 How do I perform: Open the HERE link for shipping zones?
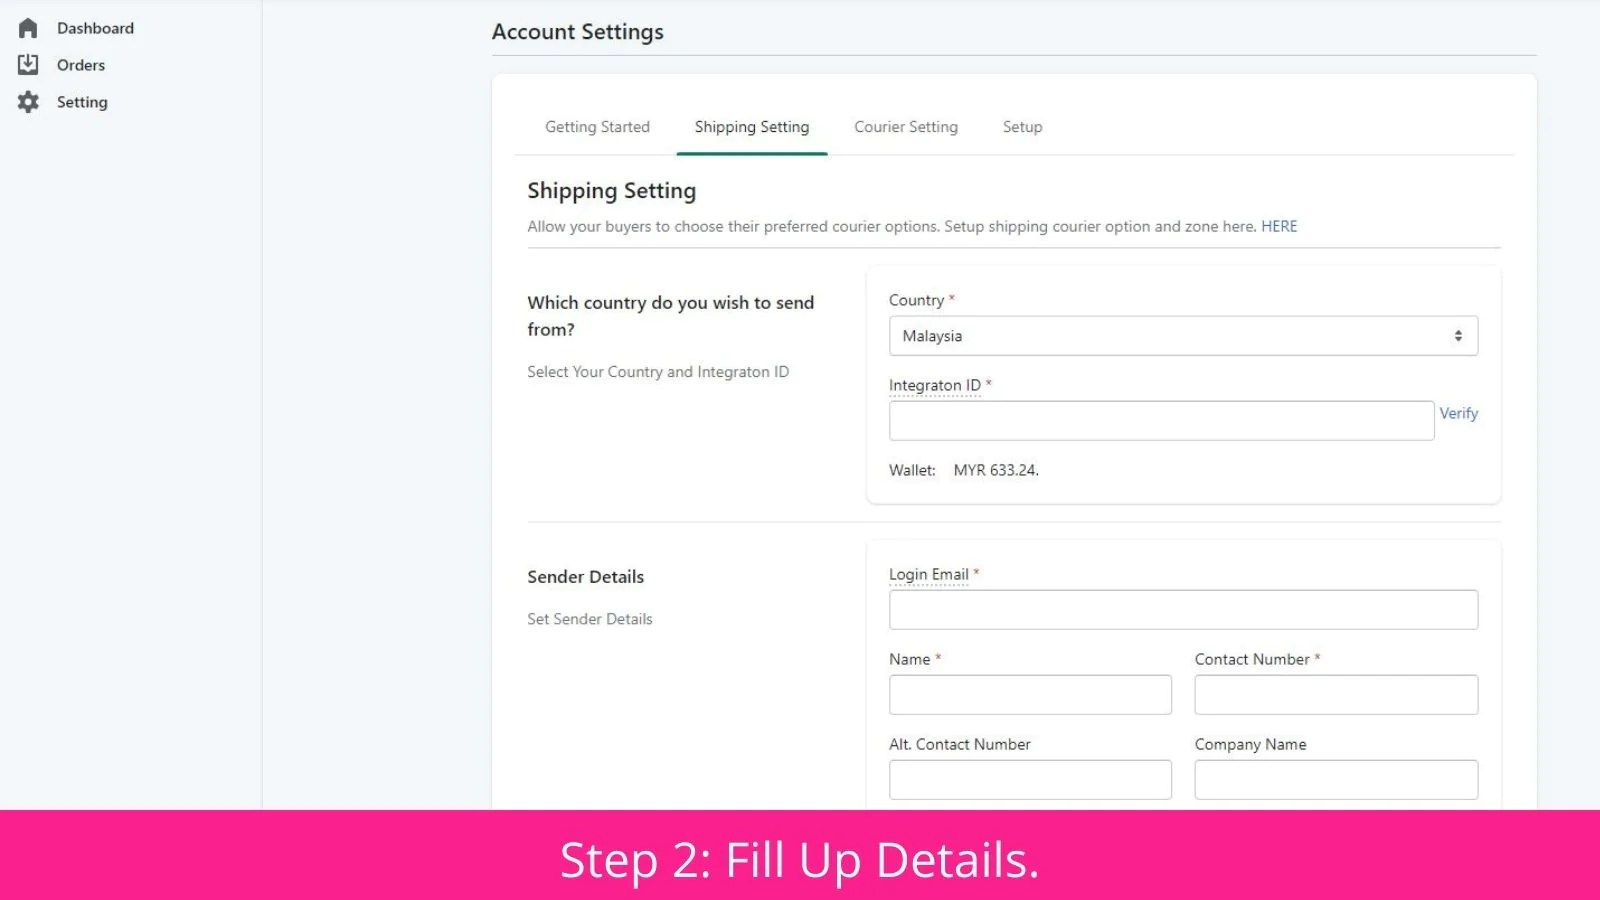[1279, 226]
